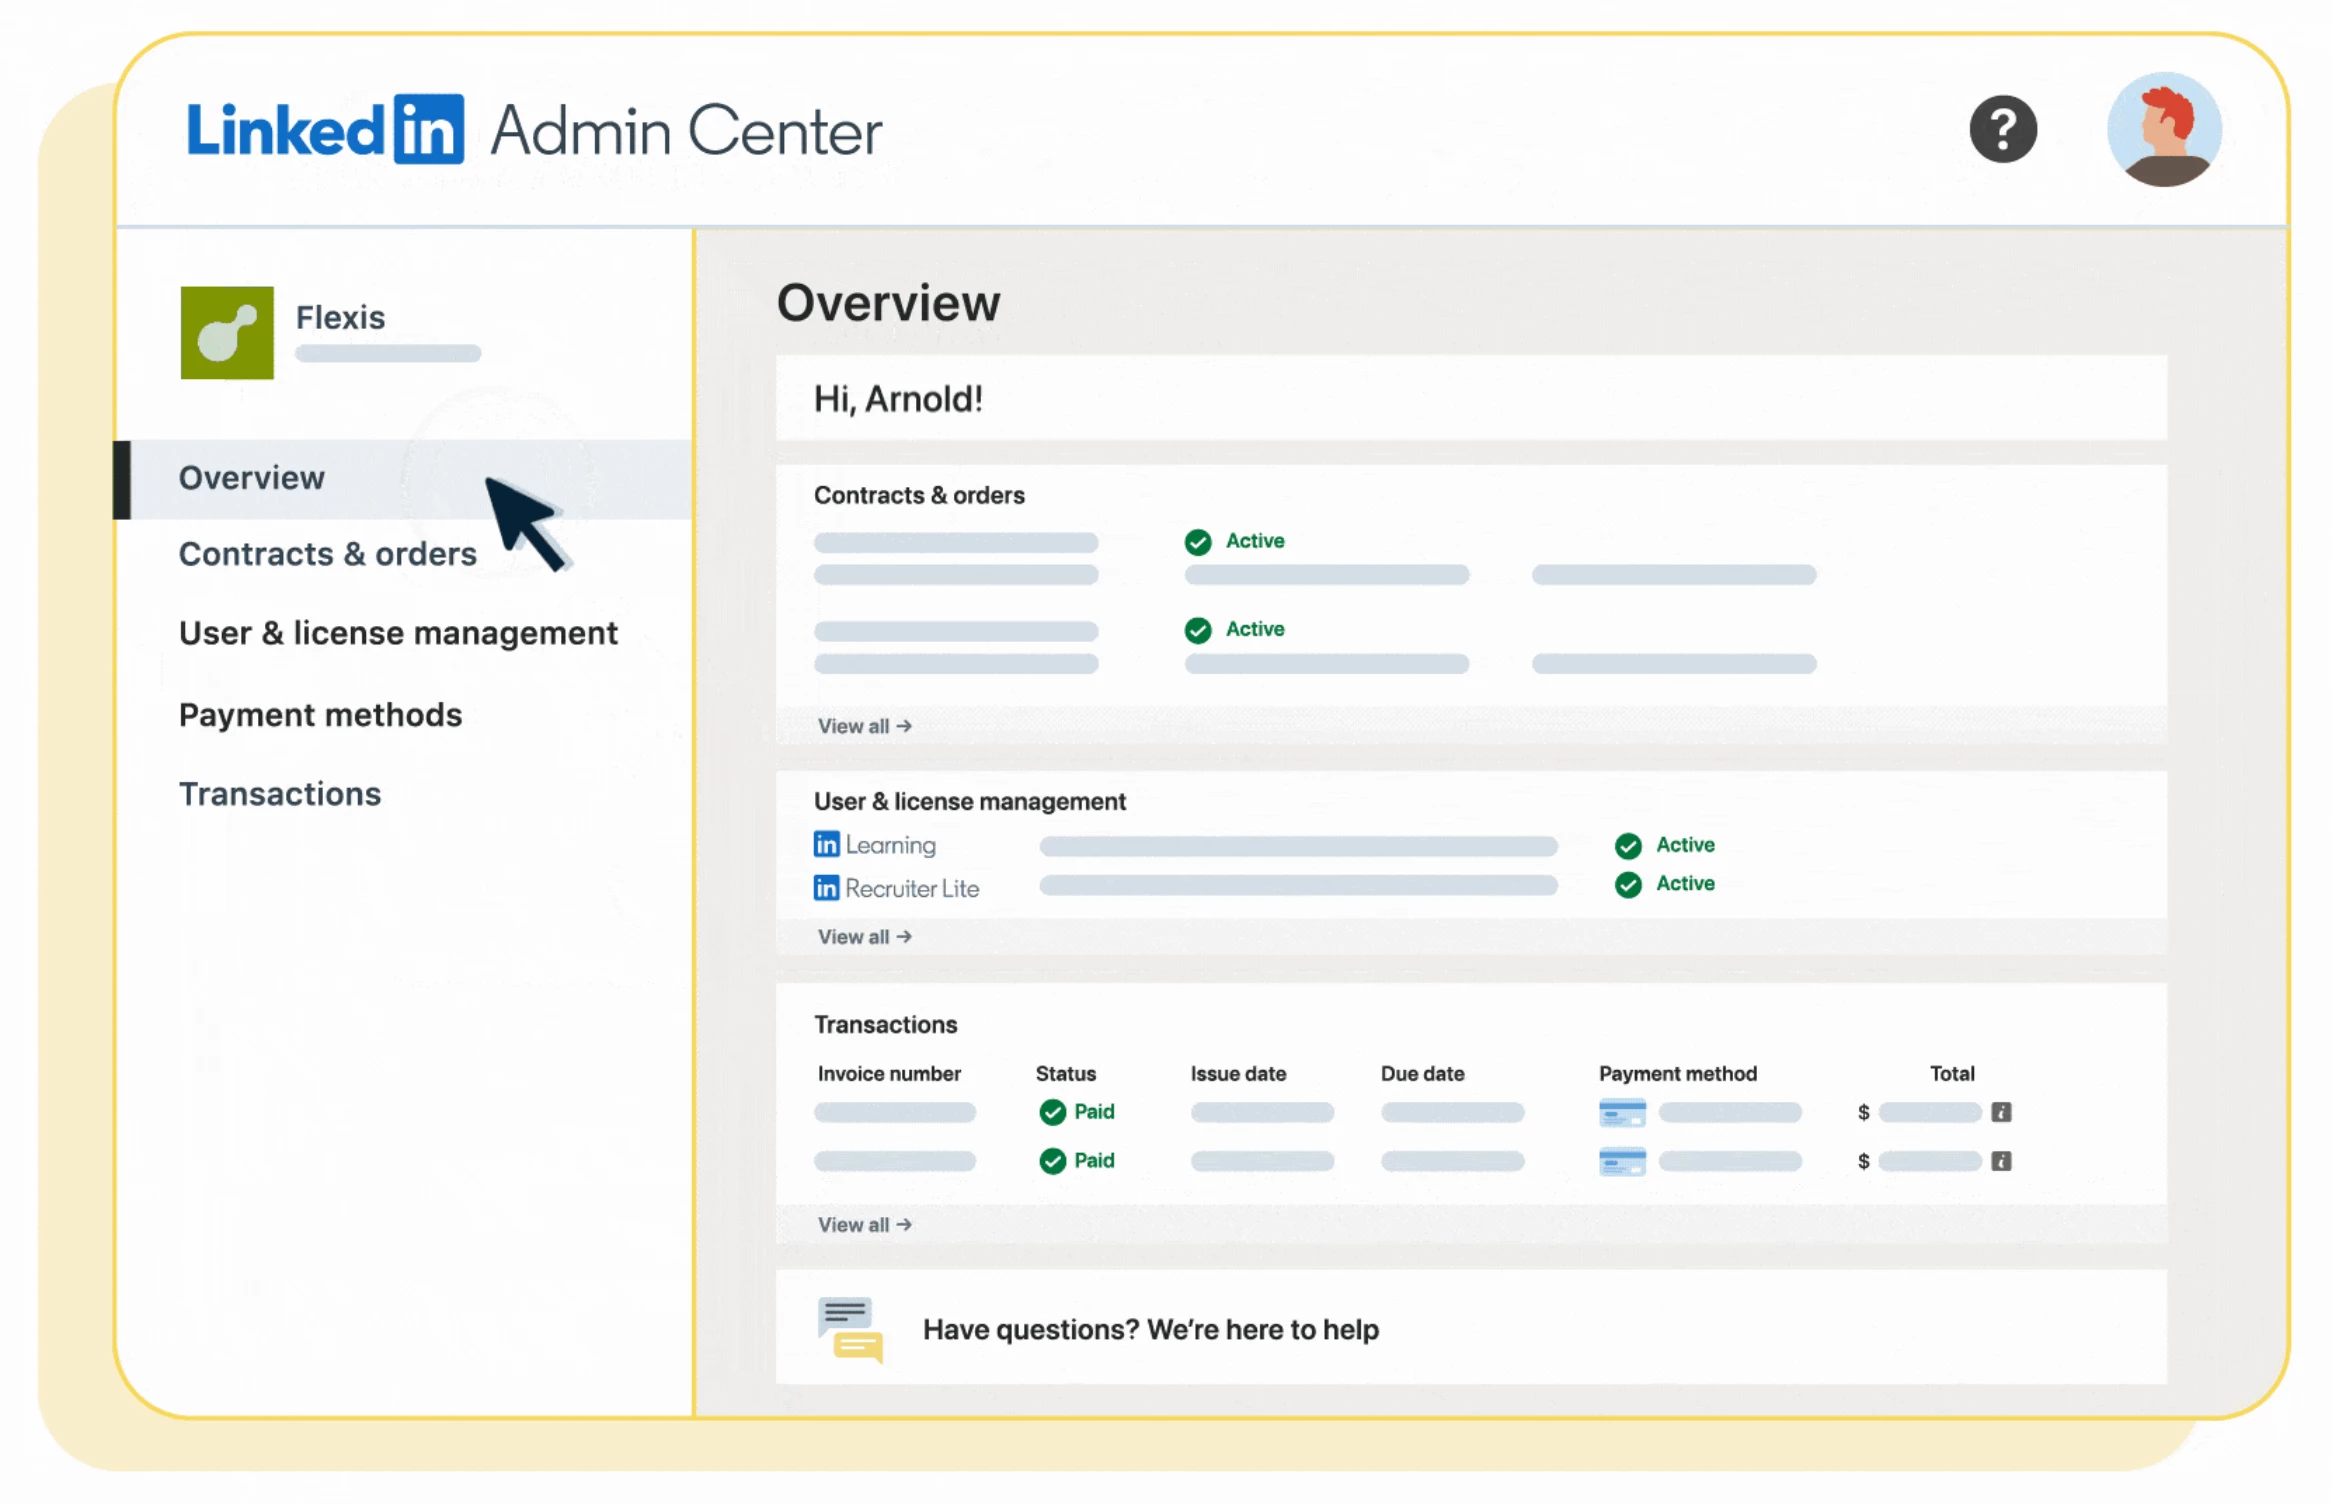Click the LinkedIn Learning product icon
Screen dimensions: 2332x1504
tap(826, 845)
